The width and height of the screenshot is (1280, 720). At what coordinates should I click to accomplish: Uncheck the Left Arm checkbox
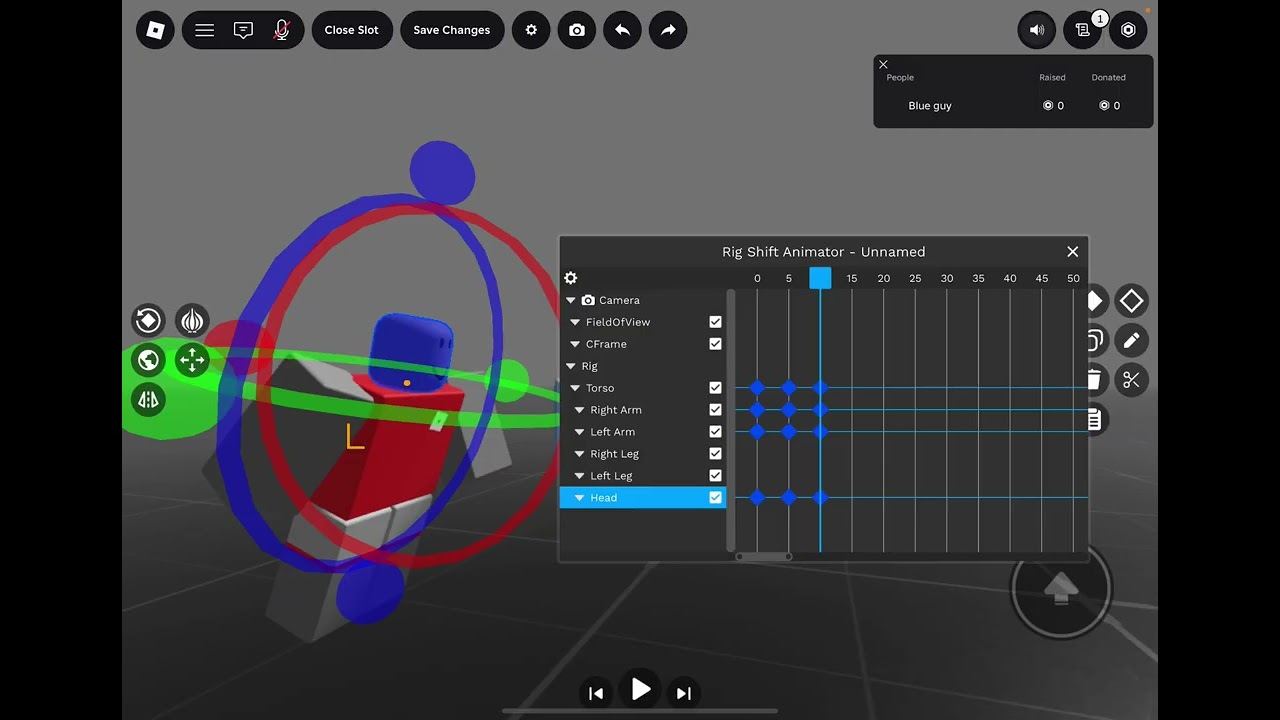715,432
